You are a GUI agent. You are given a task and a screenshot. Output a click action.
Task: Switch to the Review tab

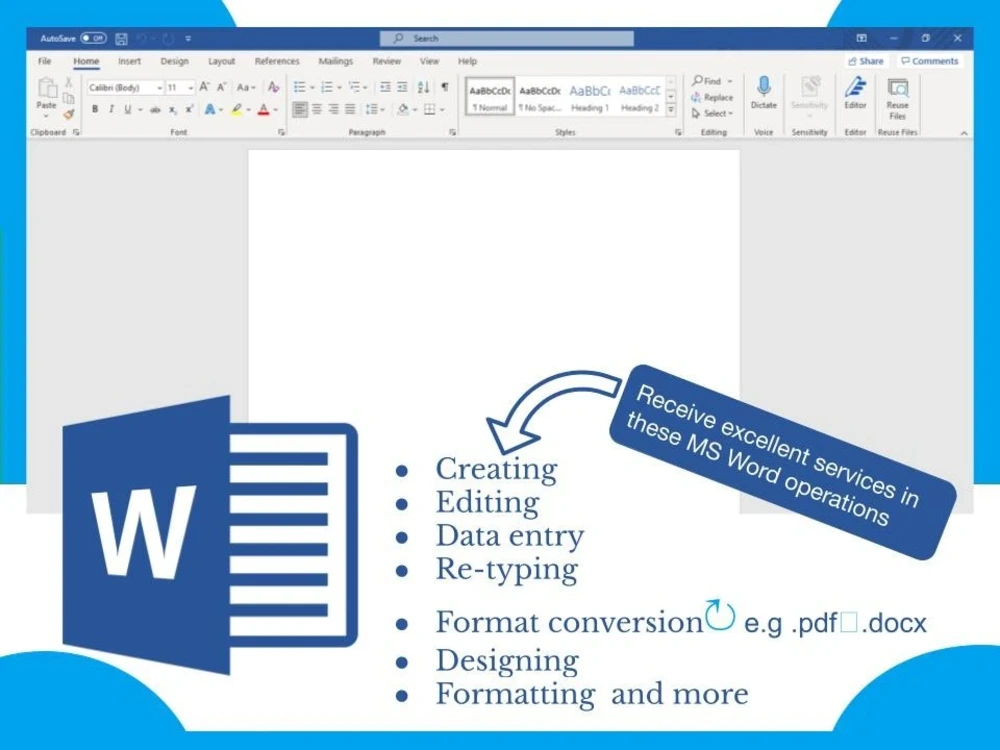coord(386,61)
